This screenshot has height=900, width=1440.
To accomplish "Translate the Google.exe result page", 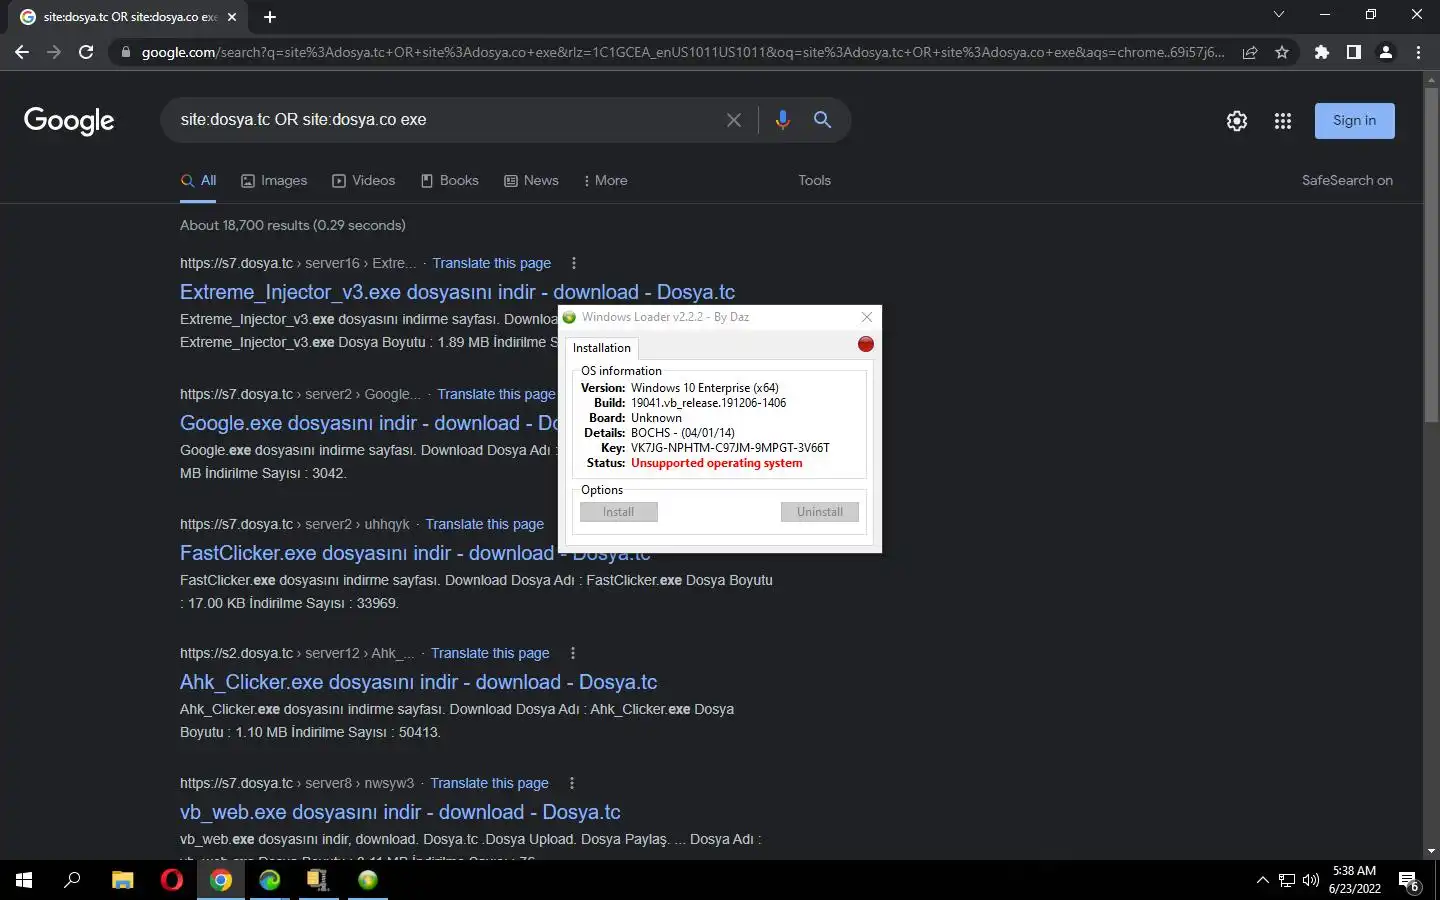I will click(496, 394).
